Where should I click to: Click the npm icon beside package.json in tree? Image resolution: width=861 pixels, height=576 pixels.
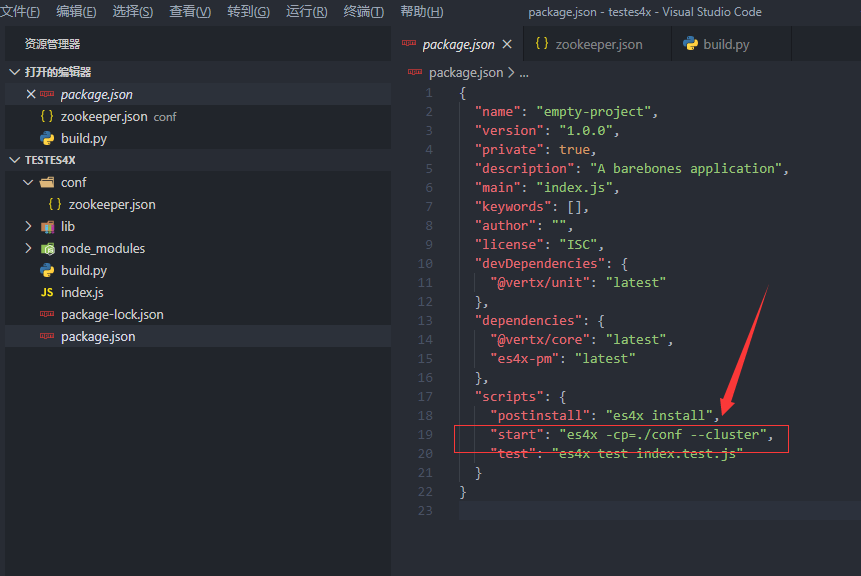(47, 336)
